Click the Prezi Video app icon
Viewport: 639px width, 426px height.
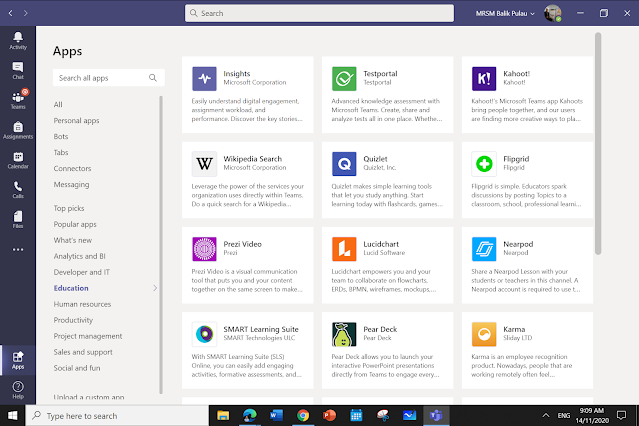pos(204,249)
